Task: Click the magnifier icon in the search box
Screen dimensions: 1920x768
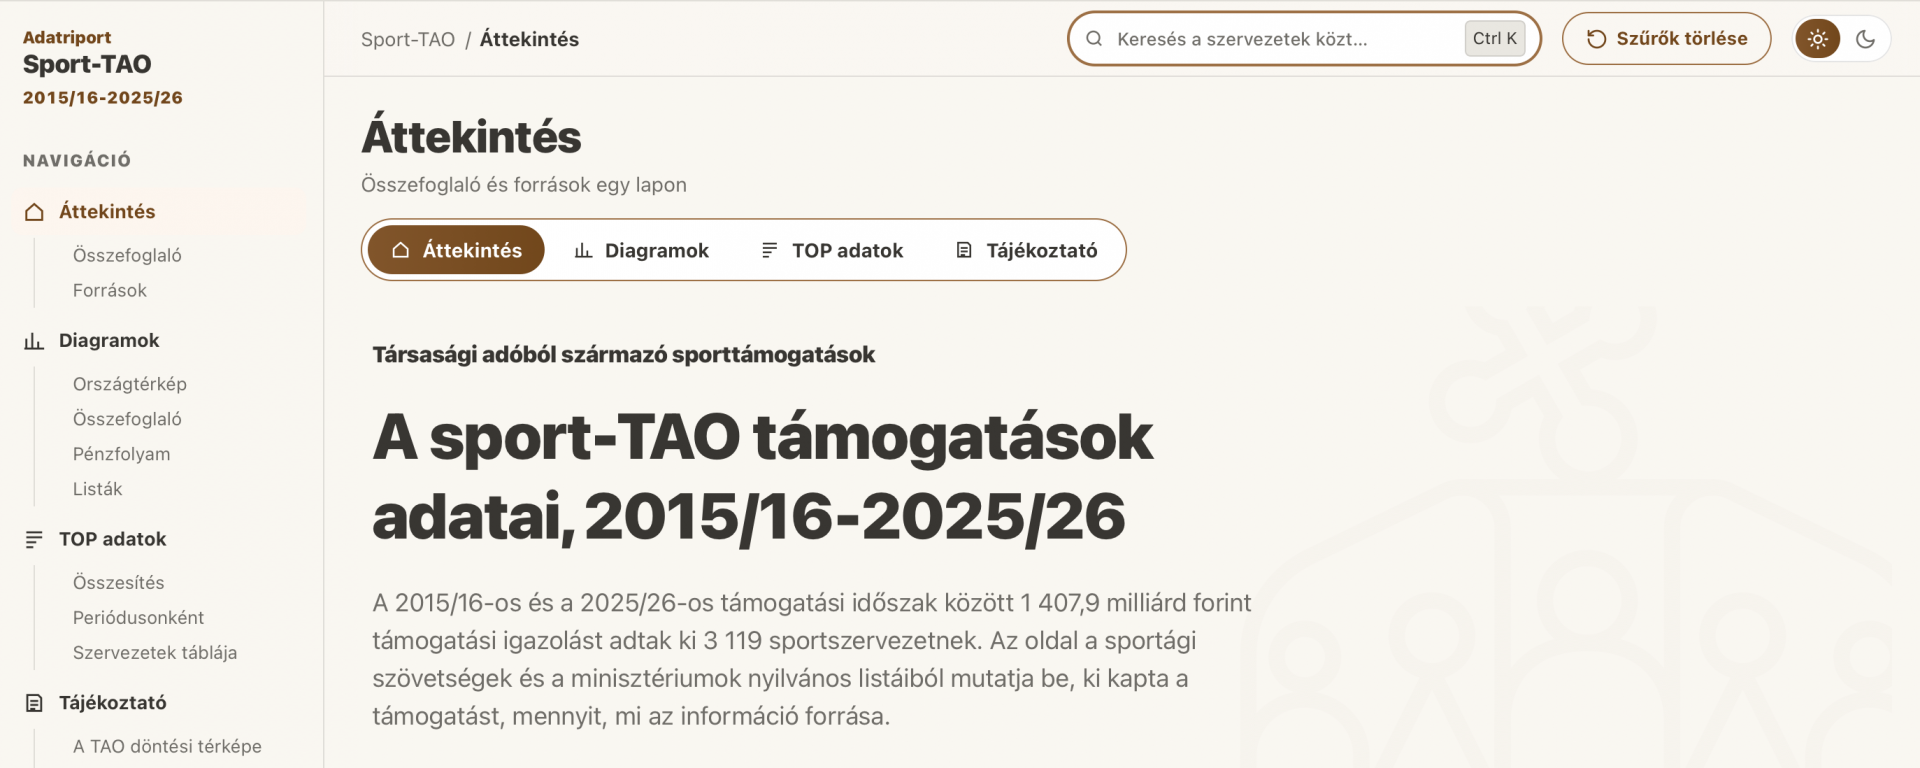Action: pos(1094,39)
